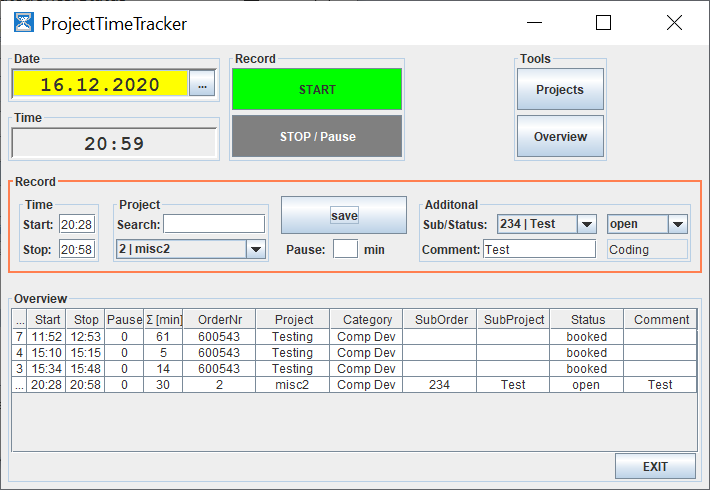Click the yellow date field 16.12.2020
710x490 pixels.
pos(100,86)
